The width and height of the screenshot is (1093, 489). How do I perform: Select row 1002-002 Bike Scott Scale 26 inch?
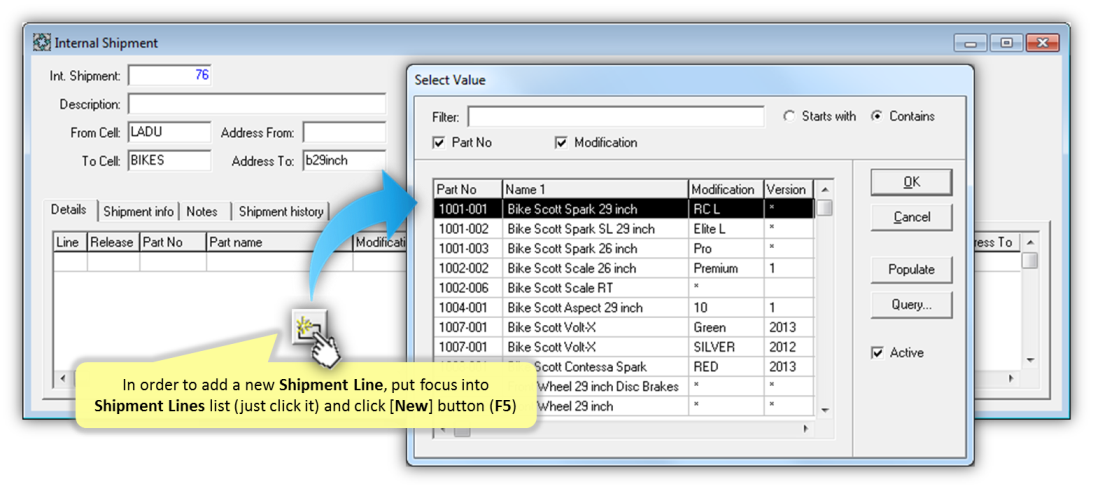point(623,268)
